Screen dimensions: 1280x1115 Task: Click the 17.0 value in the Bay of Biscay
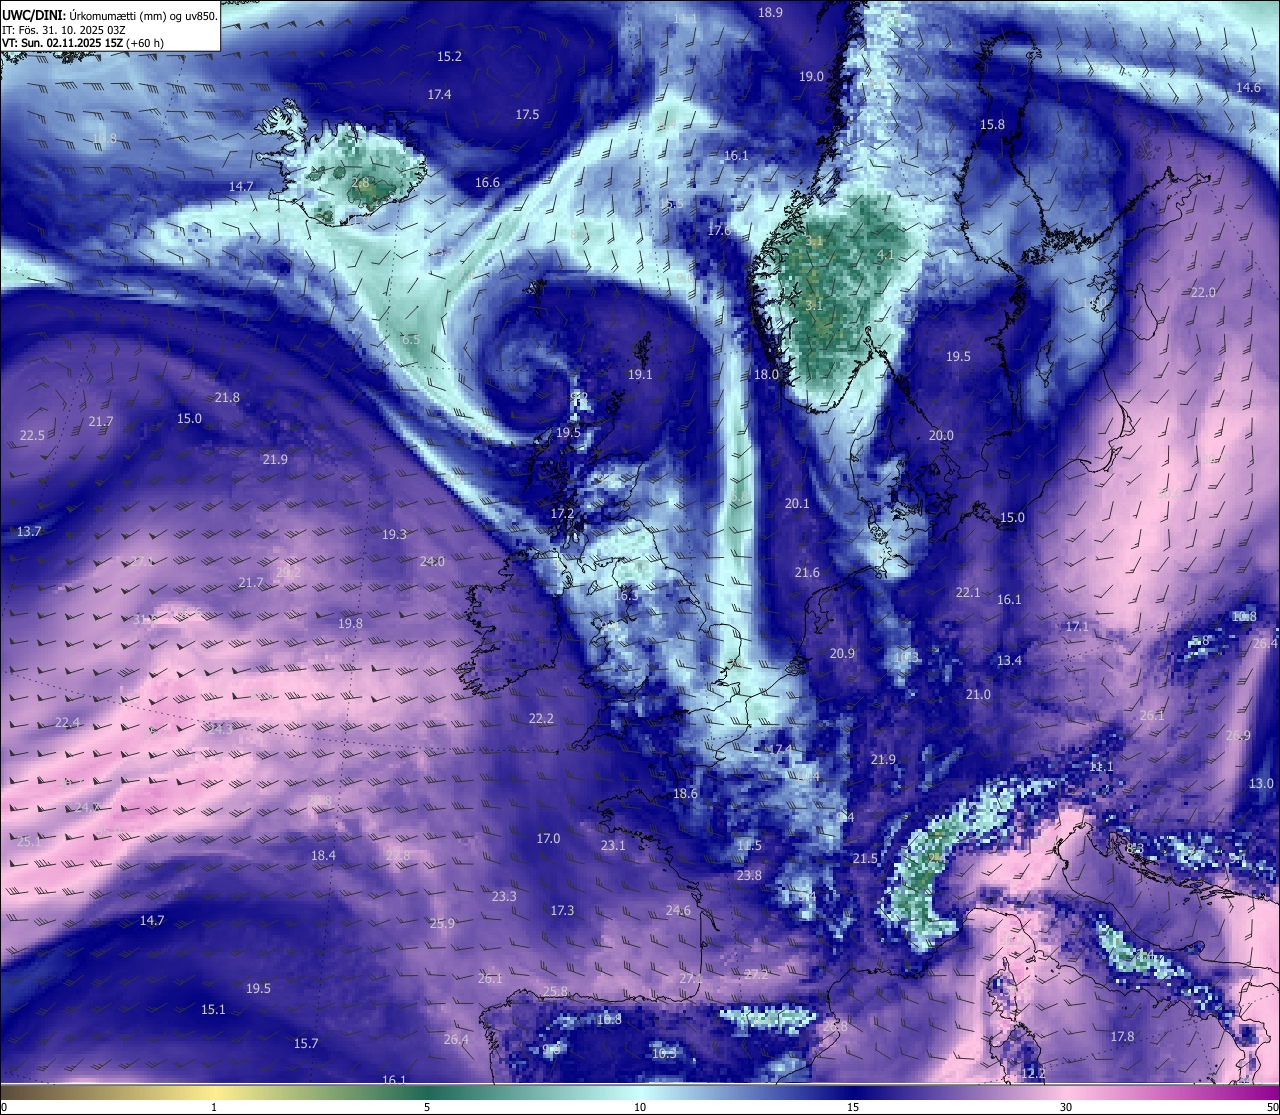548,839
